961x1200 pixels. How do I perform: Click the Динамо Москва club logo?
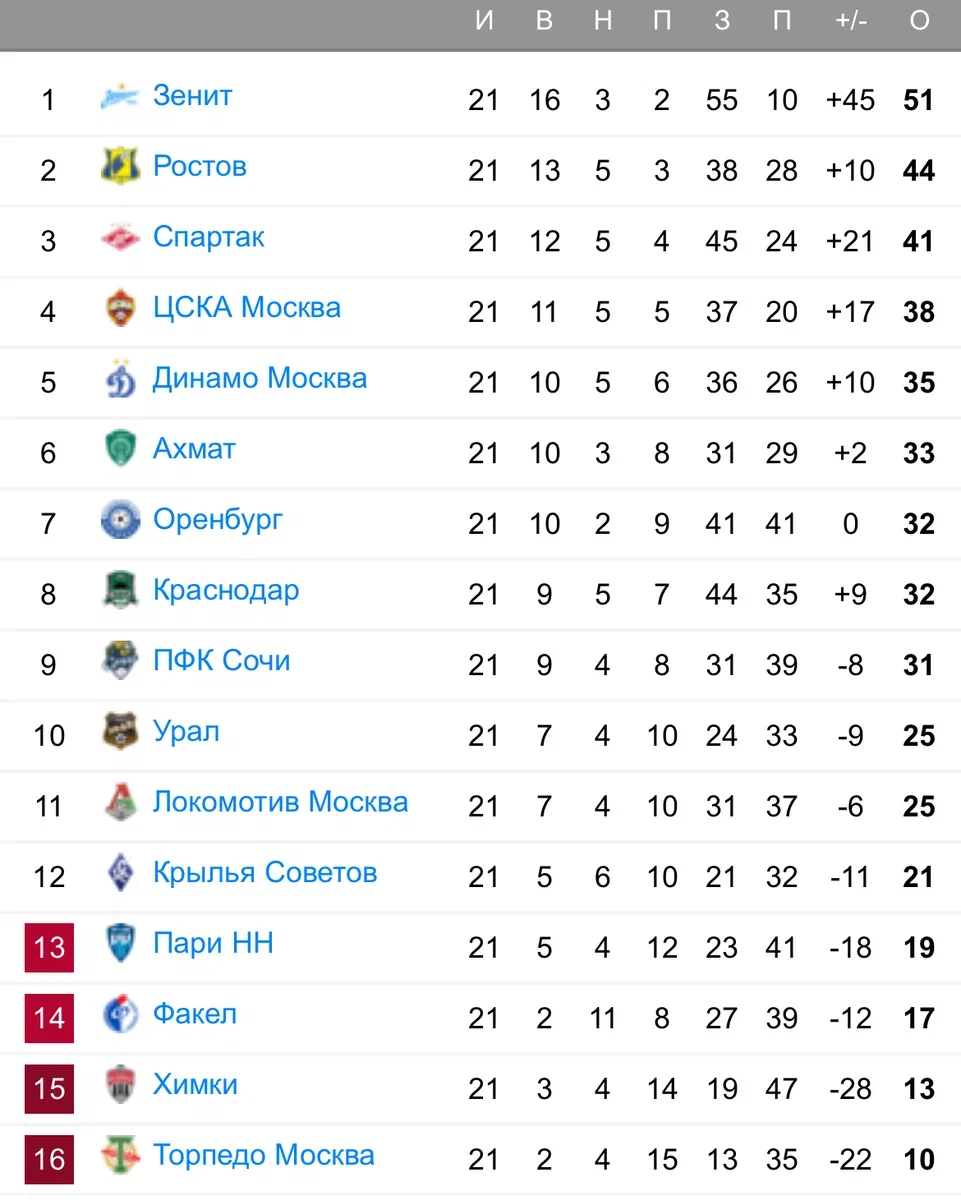point(120,379)
